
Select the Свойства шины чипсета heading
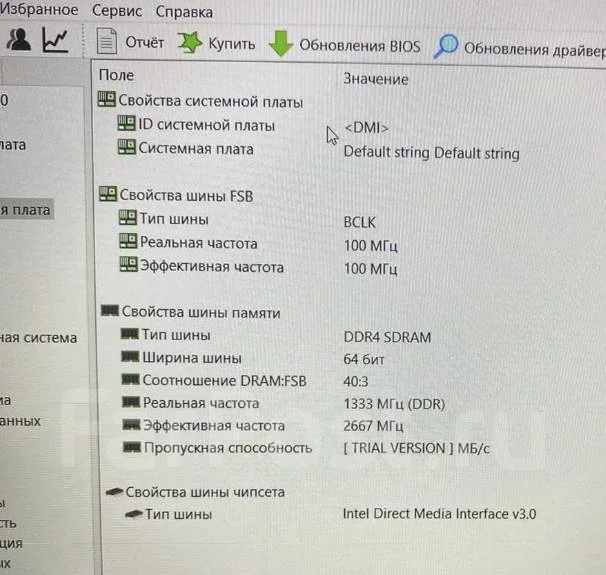(205, 492)
